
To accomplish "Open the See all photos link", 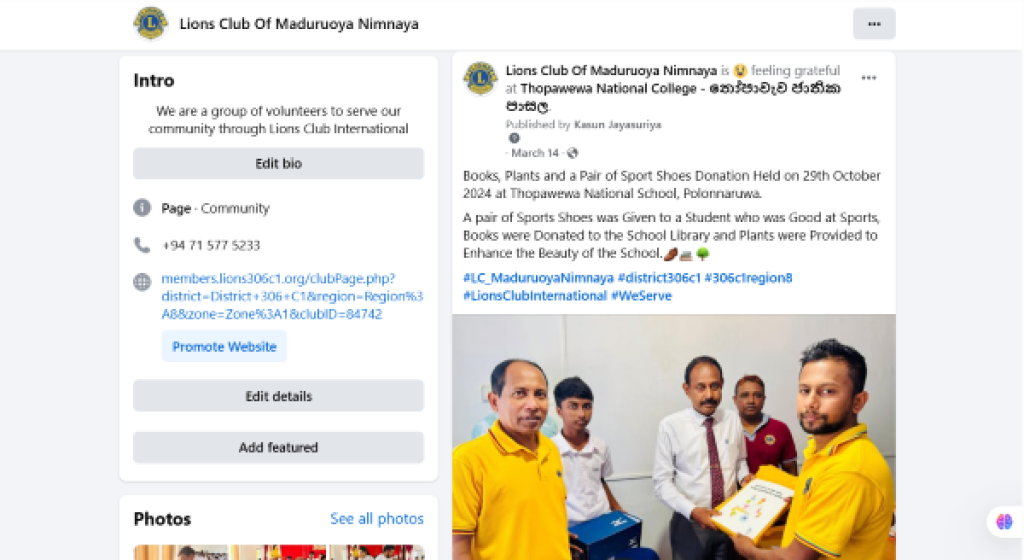I will pos(377,519).
